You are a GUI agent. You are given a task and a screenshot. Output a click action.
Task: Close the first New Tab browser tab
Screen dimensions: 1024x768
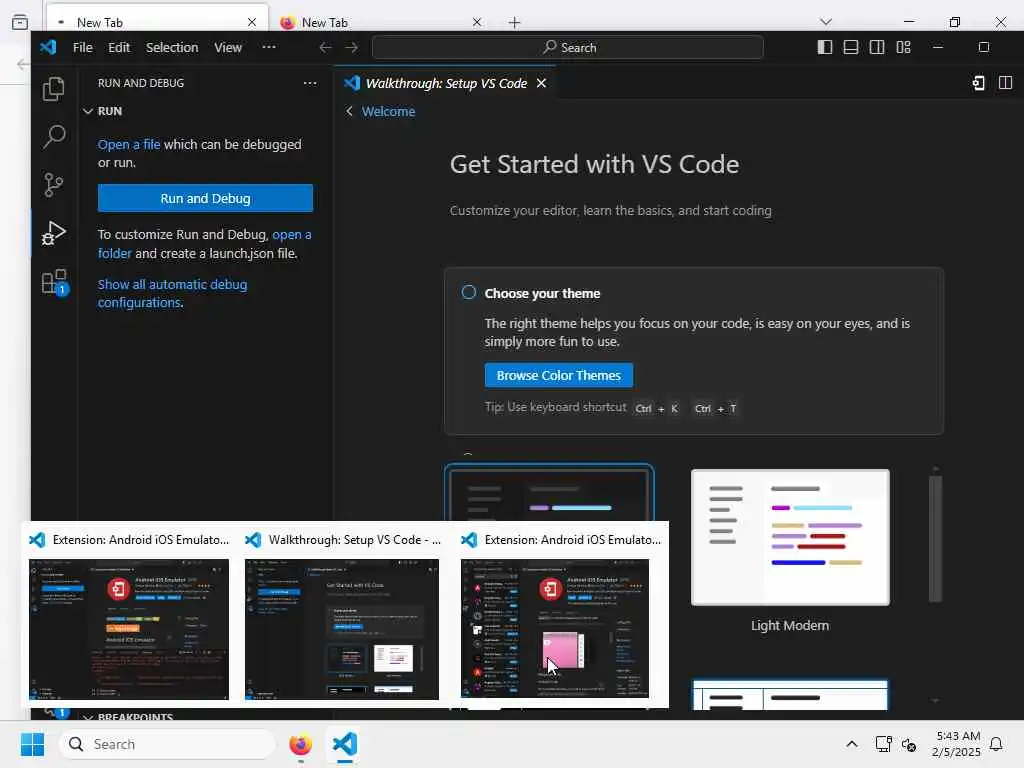252,22
